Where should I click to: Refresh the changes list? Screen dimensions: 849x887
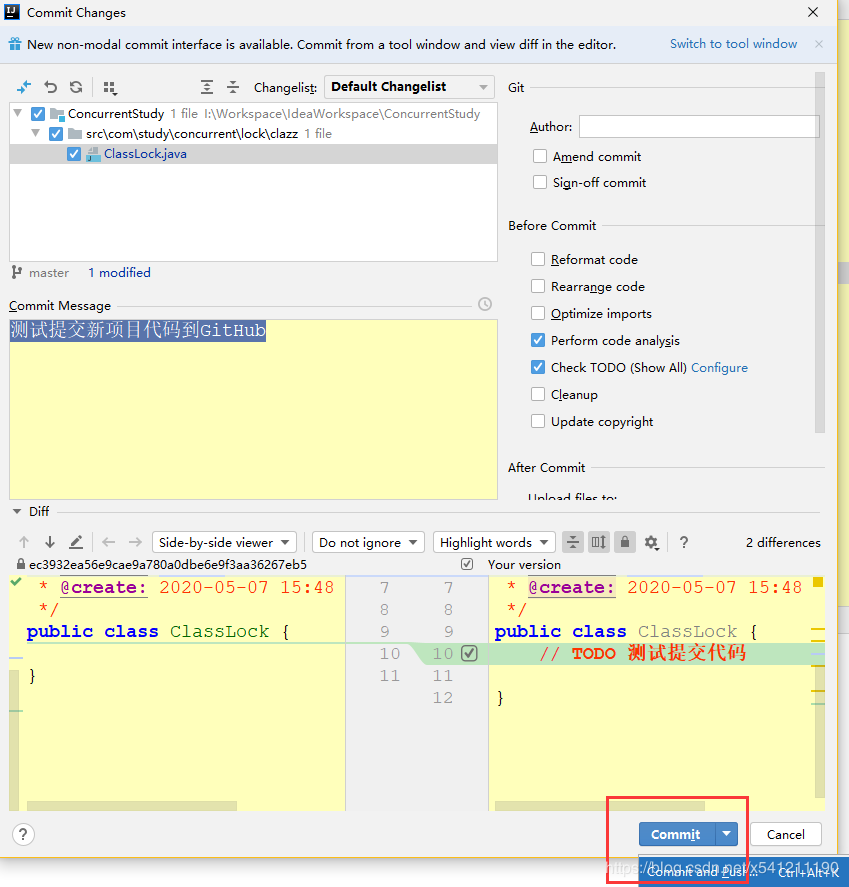pyautogui.click(x=76, y=88)
